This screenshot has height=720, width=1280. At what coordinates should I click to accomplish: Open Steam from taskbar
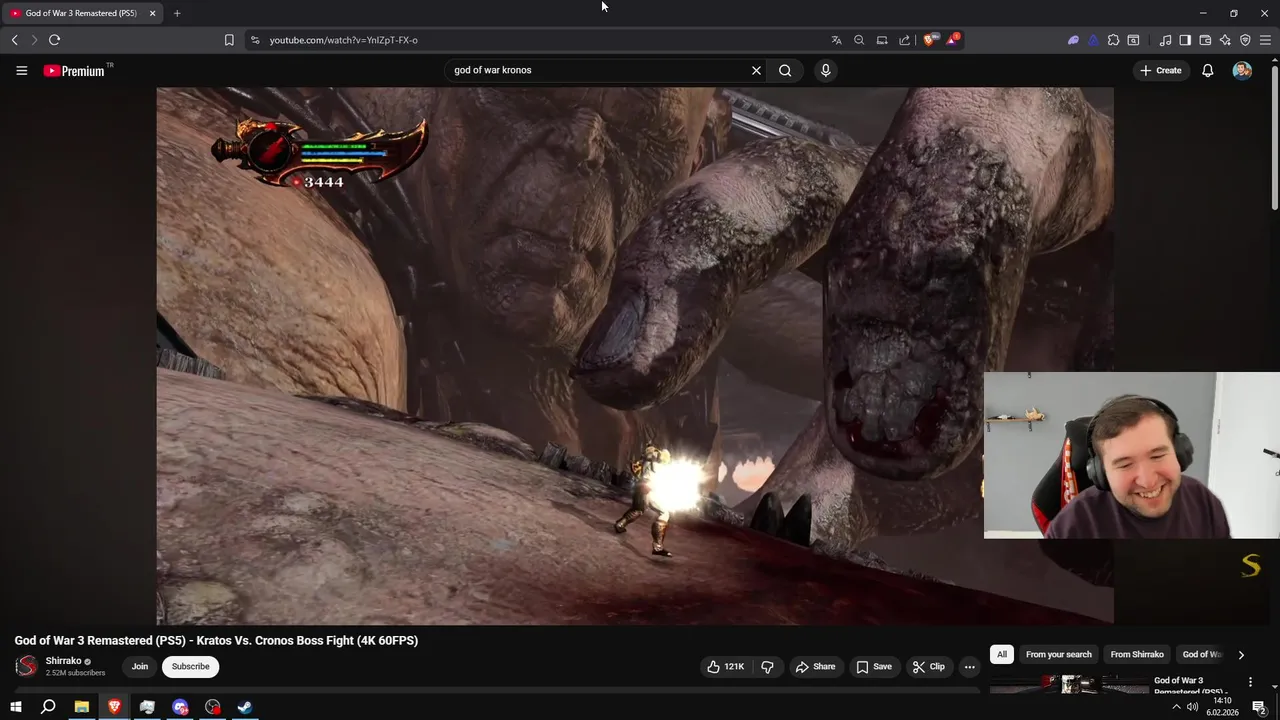245,707
